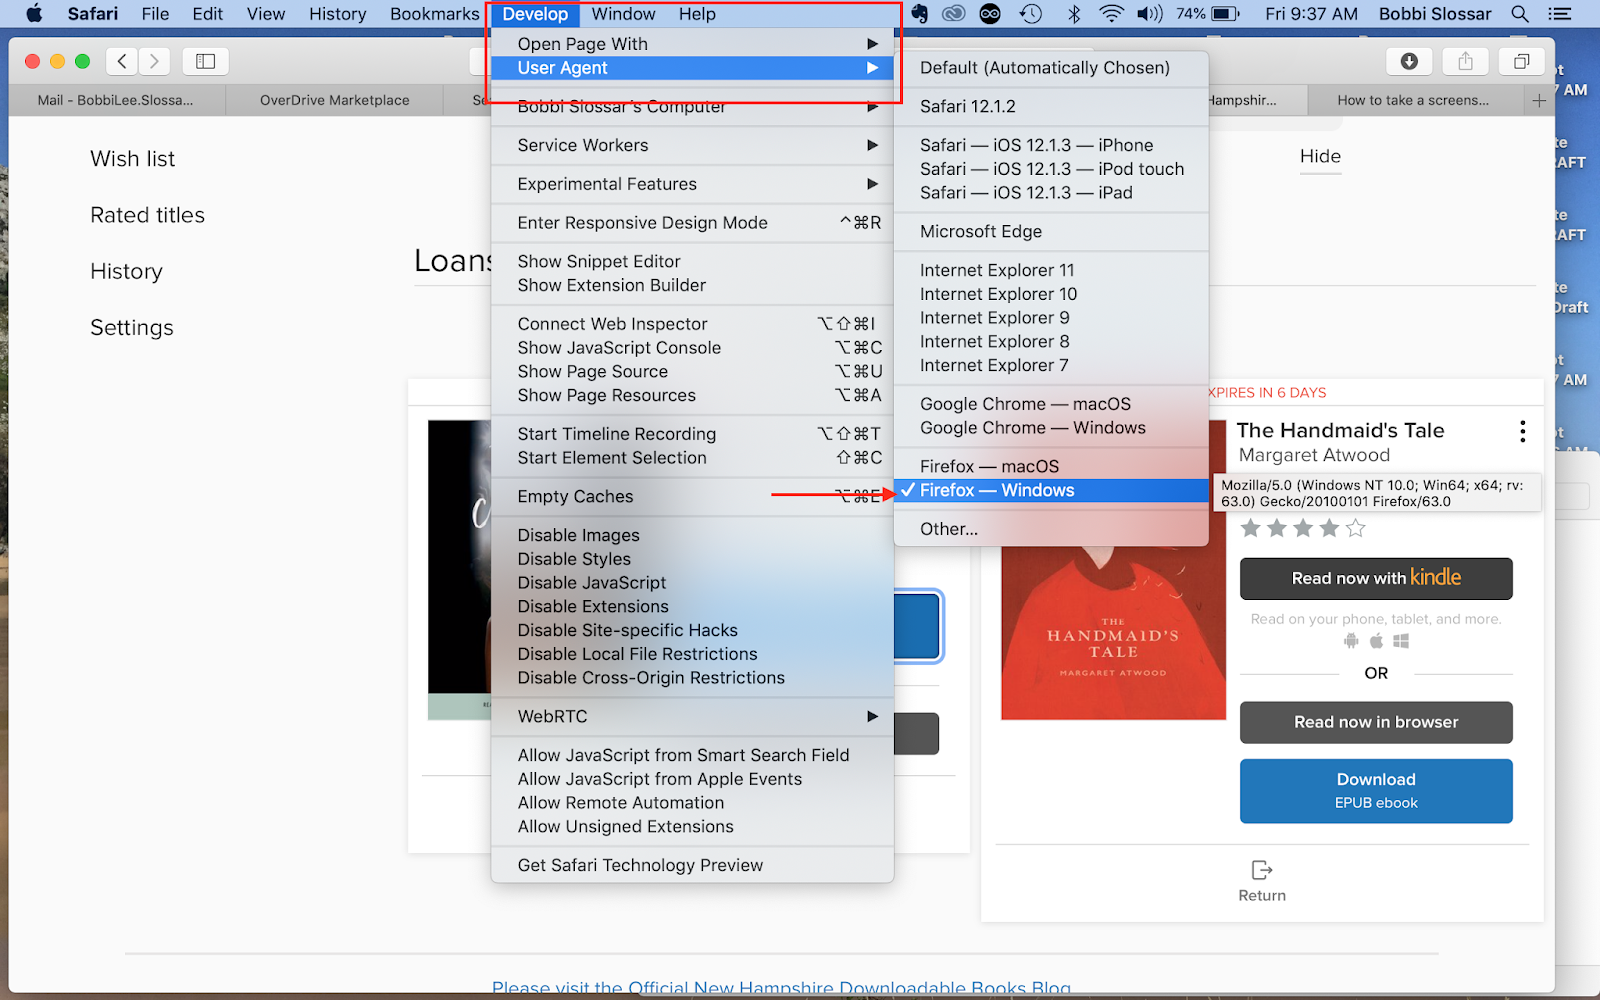Viewport: 1600px width, 1000px height.
Task: Expand the User Agent submenu
Action: 692,68
